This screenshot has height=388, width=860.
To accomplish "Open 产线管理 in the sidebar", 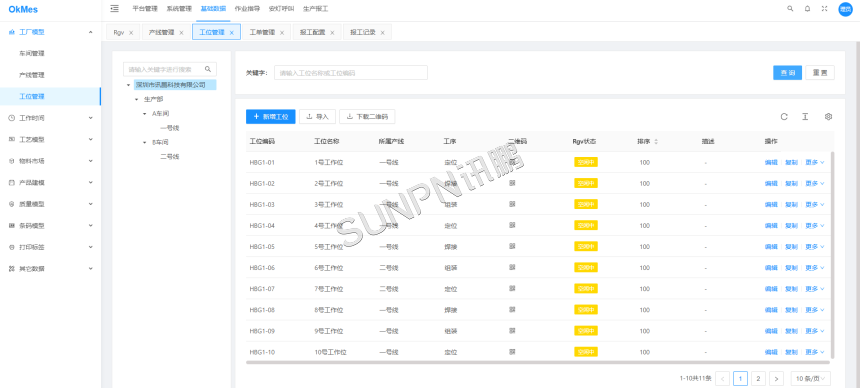I will point(31,75).
